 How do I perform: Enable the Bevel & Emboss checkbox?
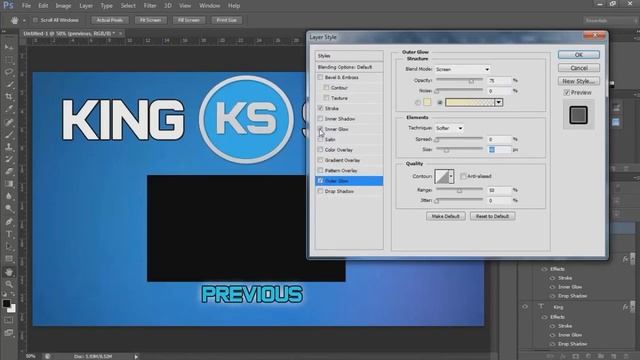pos(320,77)
